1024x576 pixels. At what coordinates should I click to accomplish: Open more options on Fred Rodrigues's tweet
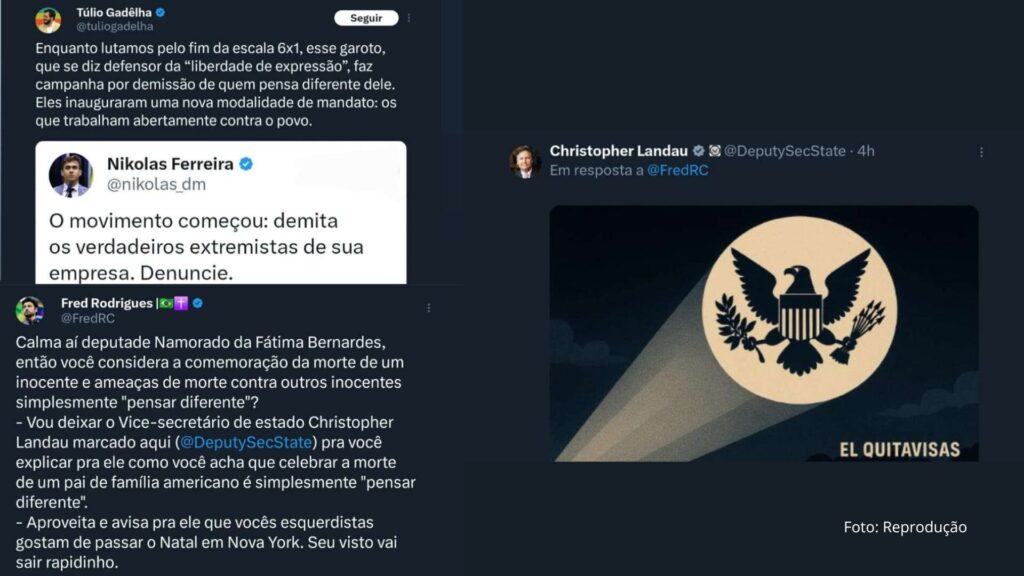428,308
